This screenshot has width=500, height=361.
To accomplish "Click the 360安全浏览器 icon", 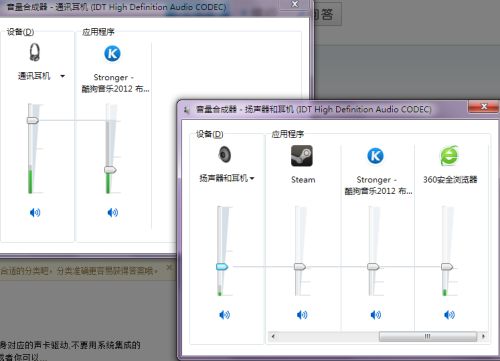I will click(x=449, y=156).
